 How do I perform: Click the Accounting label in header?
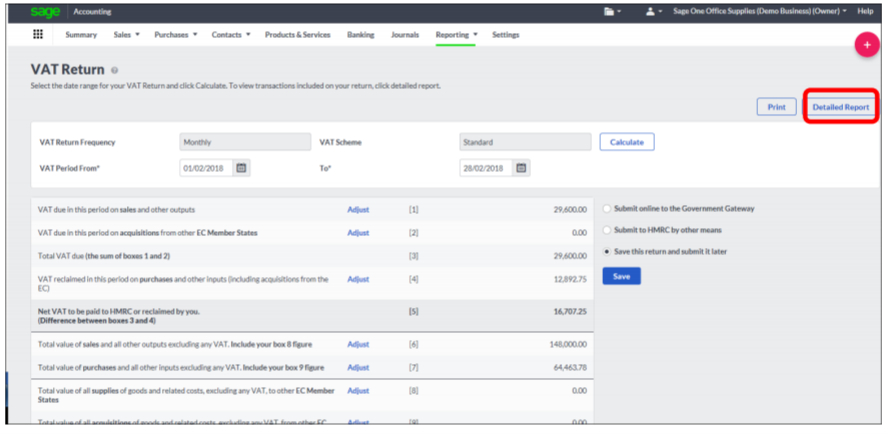pyautogui.click(x=92, y=12)
